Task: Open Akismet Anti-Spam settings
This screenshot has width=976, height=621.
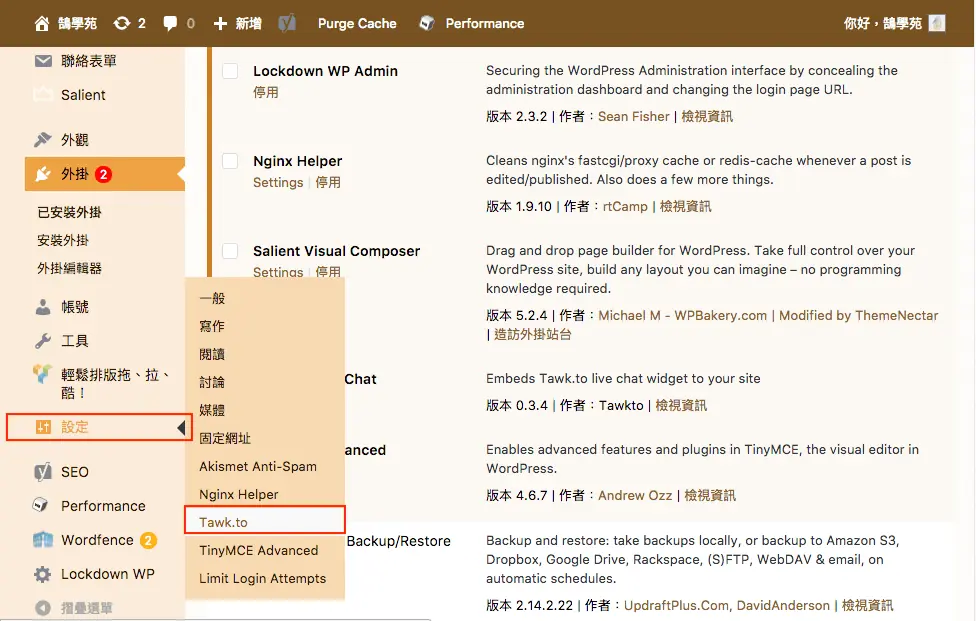Action: pos(258,466)
